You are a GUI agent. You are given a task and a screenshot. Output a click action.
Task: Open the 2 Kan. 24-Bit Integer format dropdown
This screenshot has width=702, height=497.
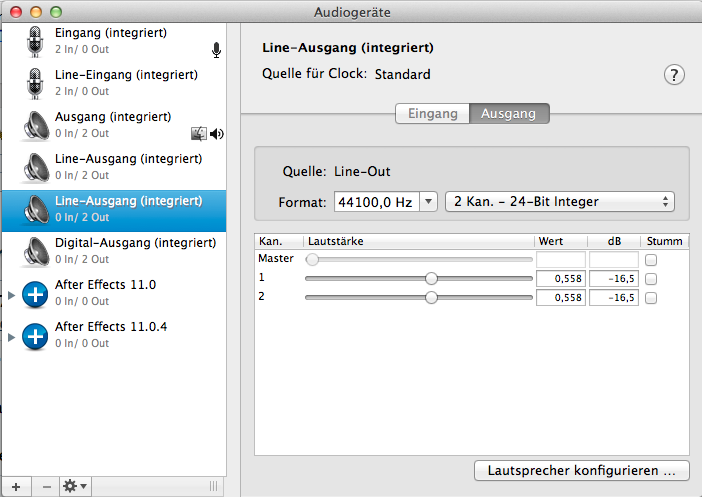559,202
